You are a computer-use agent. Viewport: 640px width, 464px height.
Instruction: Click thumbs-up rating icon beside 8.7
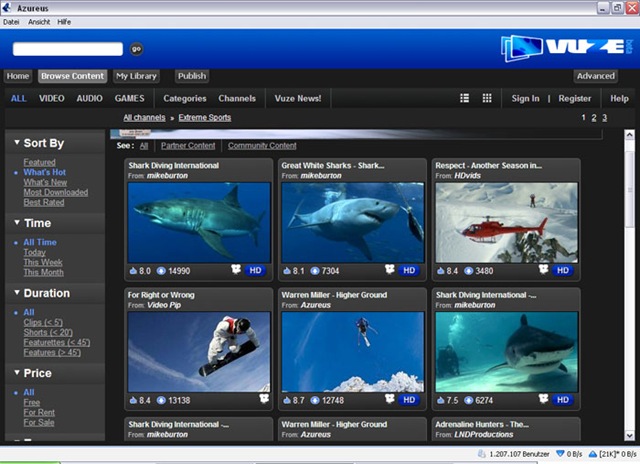[x=287, y=400]
